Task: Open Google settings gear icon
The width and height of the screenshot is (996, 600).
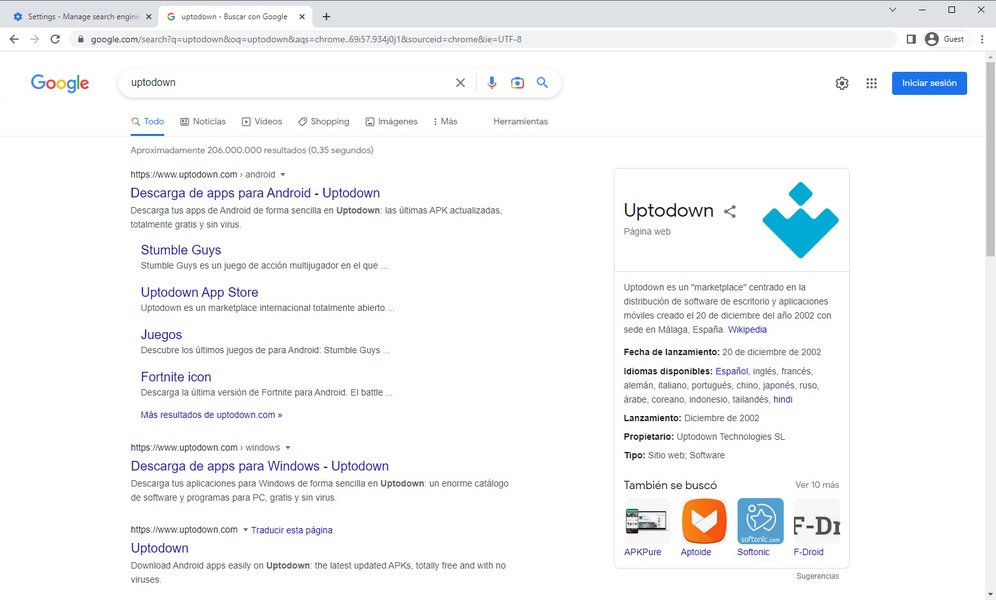Action: coord(842,83)
